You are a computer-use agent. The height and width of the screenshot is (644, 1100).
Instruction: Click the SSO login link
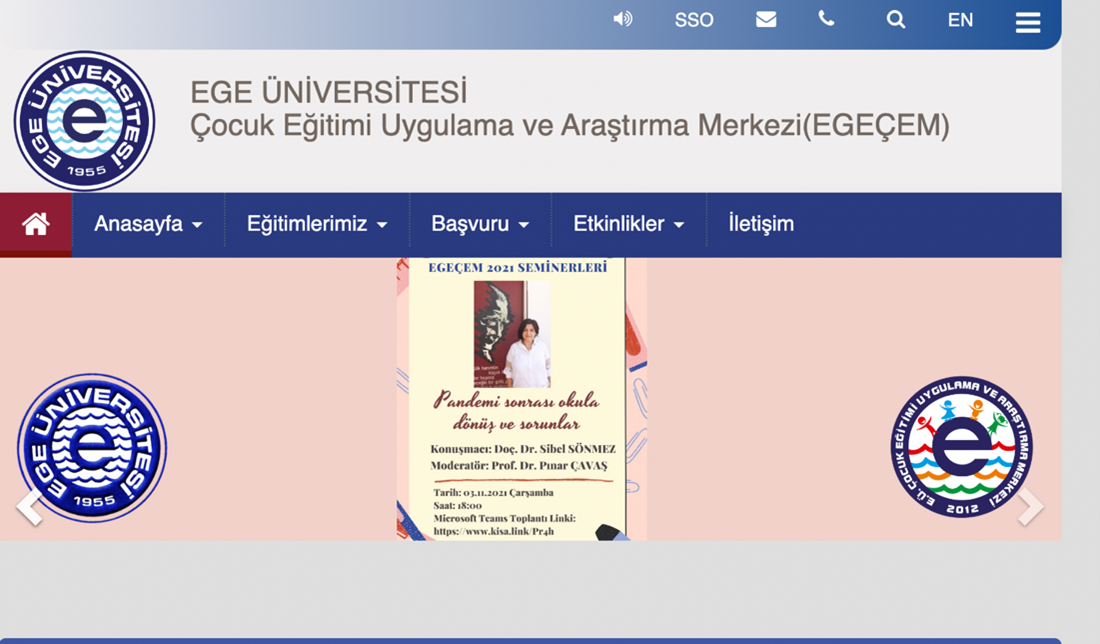tap(694, 20)
